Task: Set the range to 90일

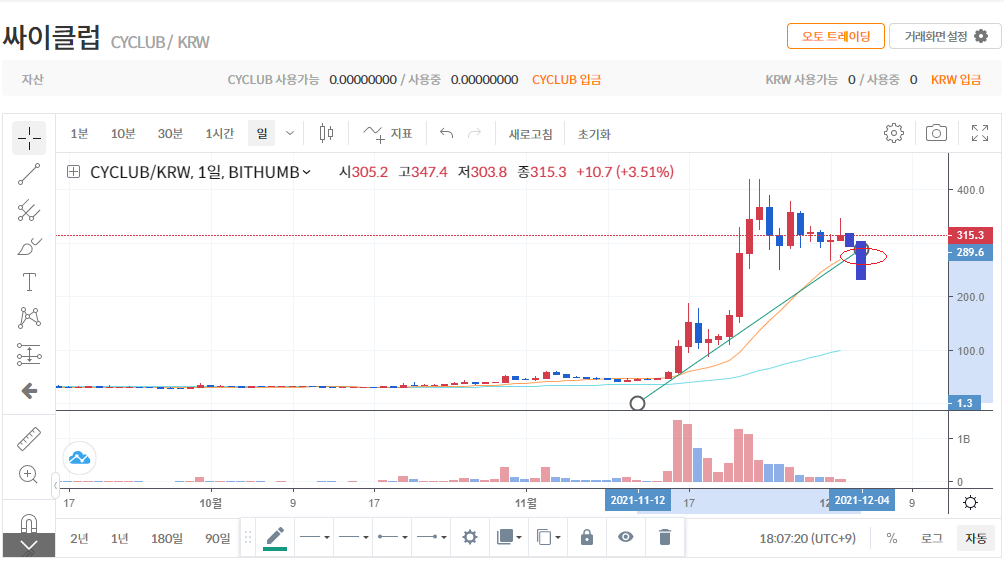Action: [x=218, y=538]
